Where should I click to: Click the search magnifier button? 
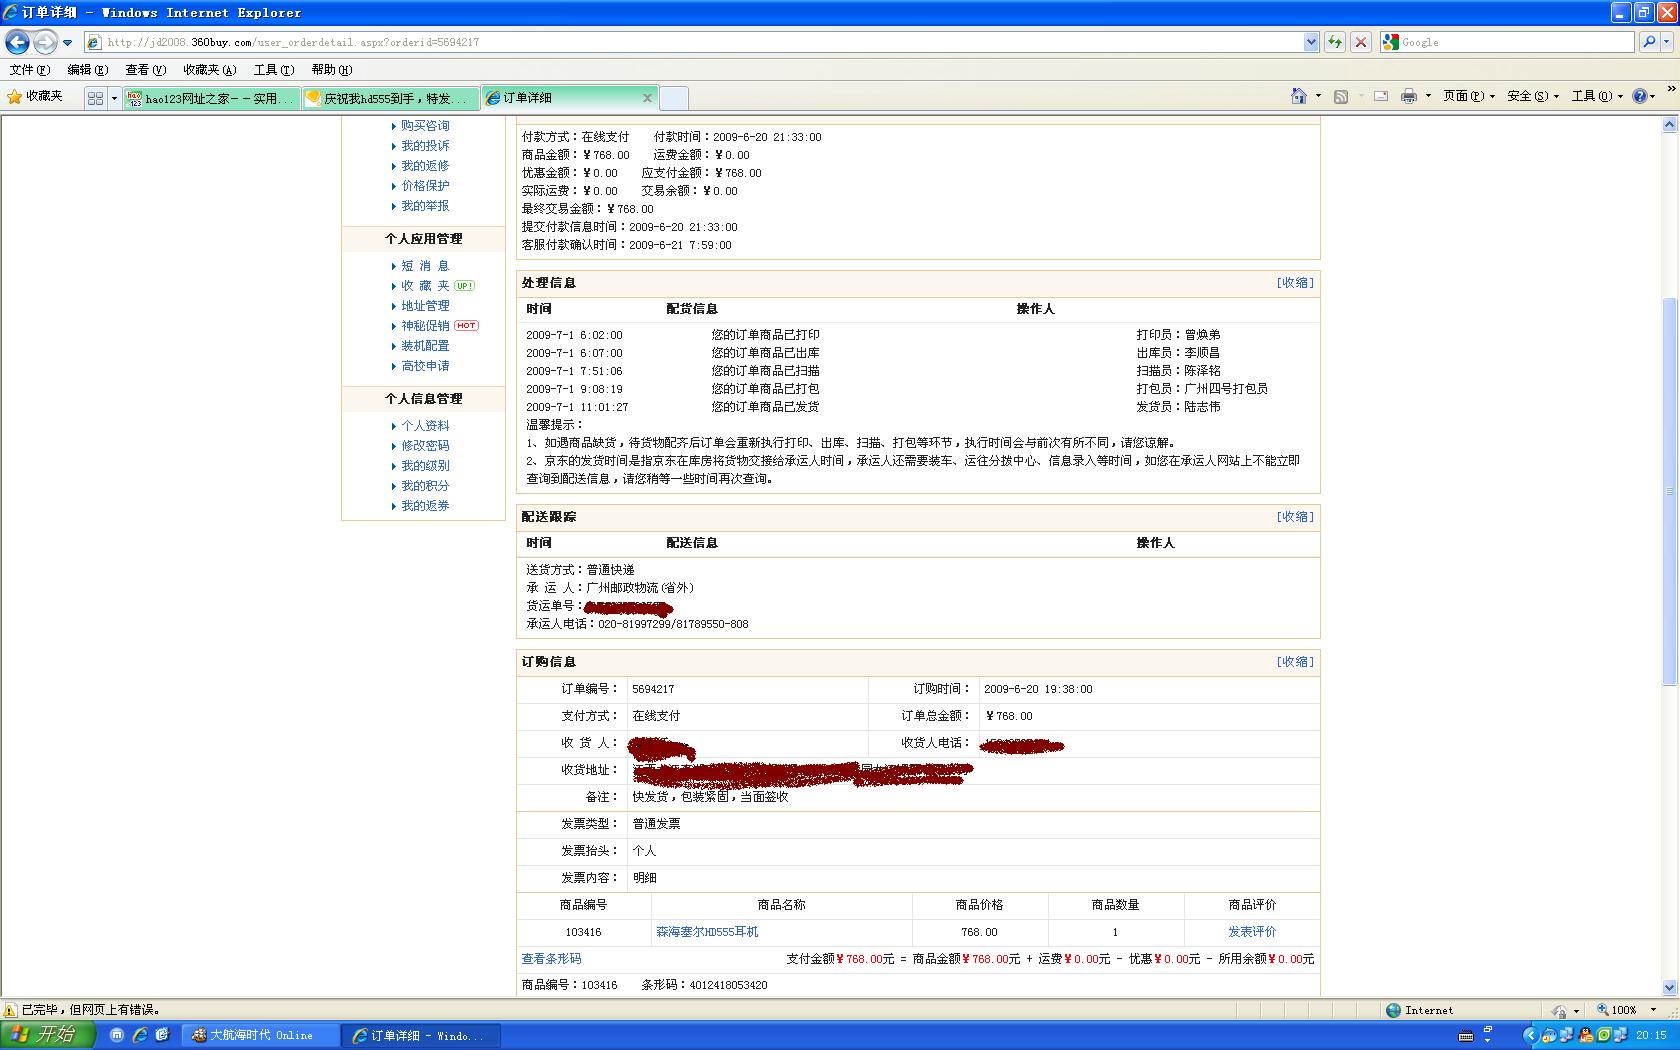point(1649,42)
